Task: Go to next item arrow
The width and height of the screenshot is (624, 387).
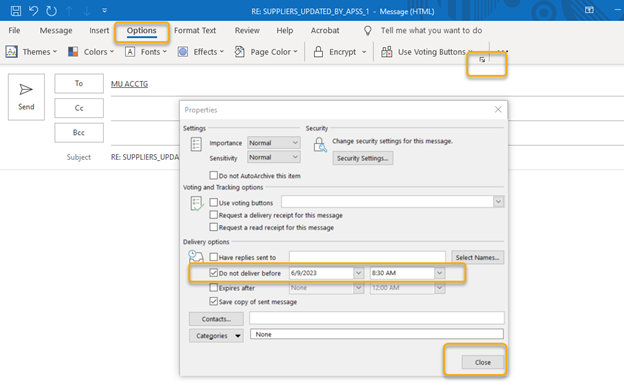Action: tap(87, 11)
